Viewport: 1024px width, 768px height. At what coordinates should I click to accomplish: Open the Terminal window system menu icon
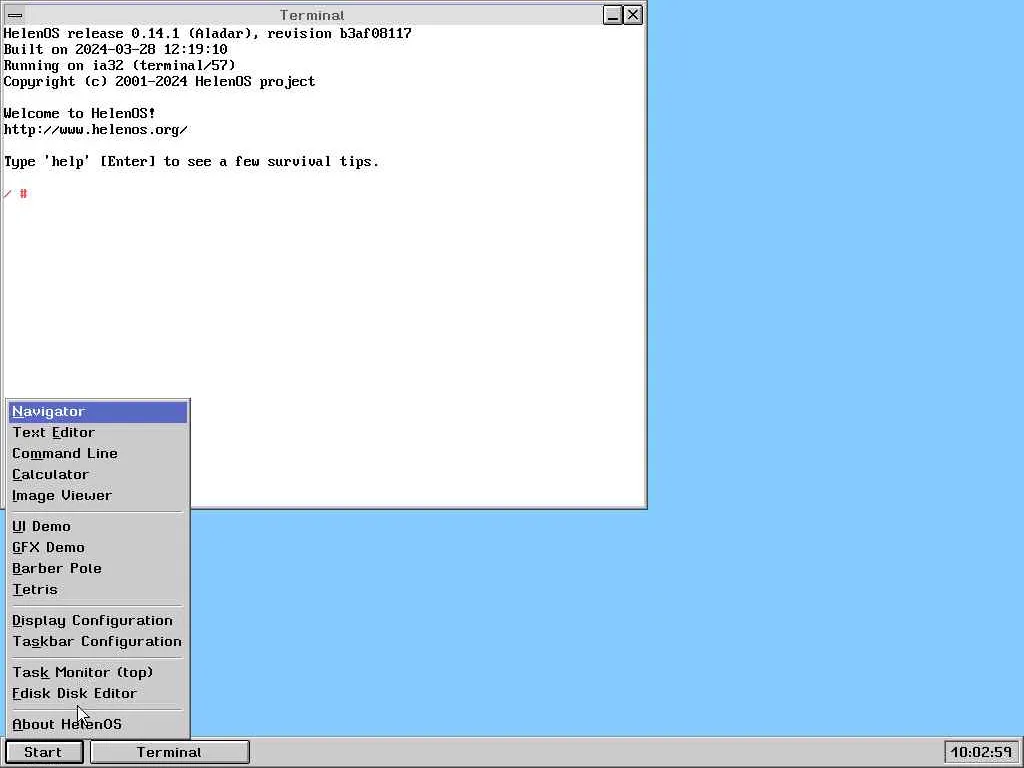(15, 15)
